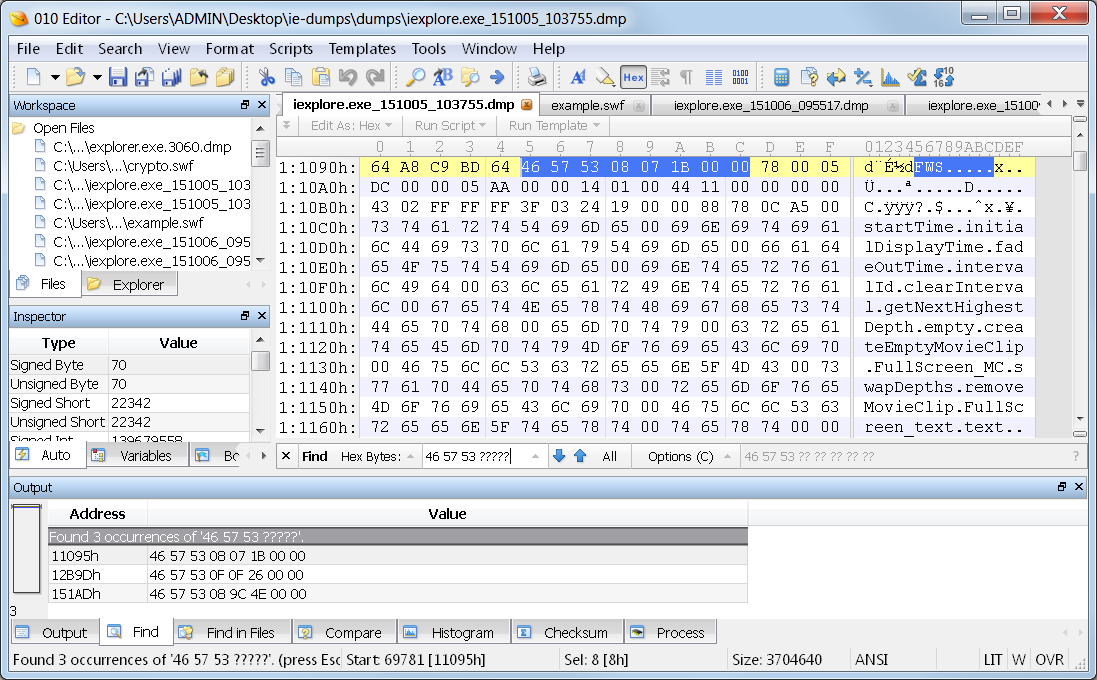This screenshot has width=1097, height=680.
Task: Print the document with the printer icon
Action: [x=537, y=77]
